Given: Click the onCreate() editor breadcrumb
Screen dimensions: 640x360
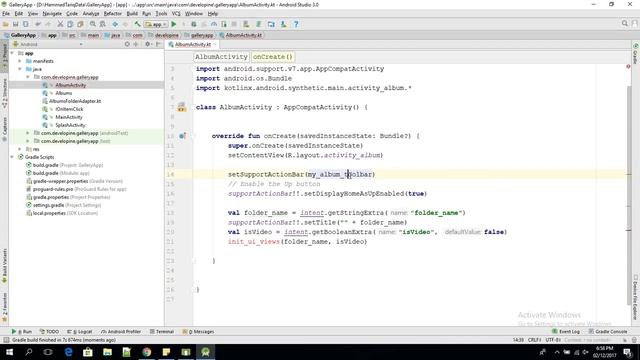Looking at the screenshot, I should (x=273, y=57).
